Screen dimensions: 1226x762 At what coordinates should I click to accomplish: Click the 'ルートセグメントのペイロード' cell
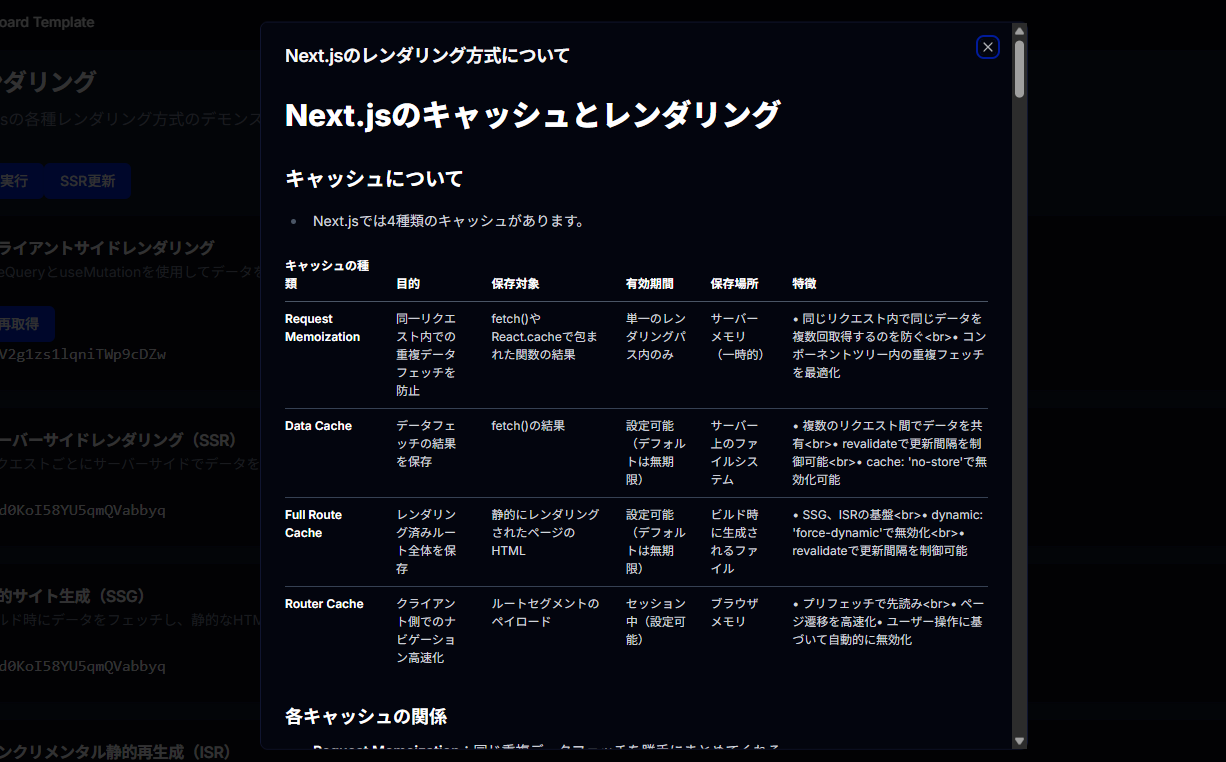click(x=545, y=613)
